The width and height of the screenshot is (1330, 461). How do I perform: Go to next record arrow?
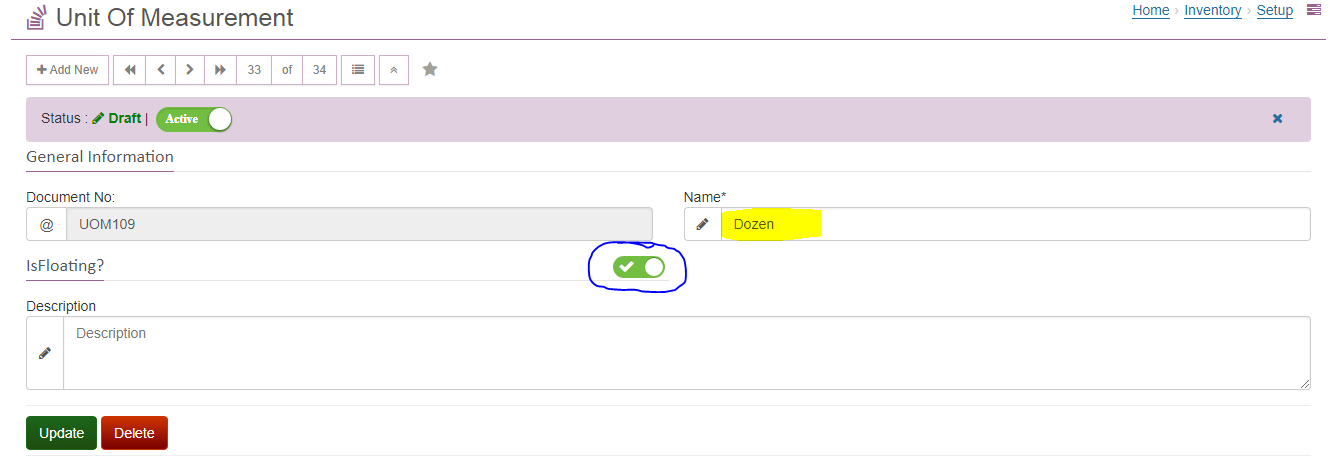190,70
